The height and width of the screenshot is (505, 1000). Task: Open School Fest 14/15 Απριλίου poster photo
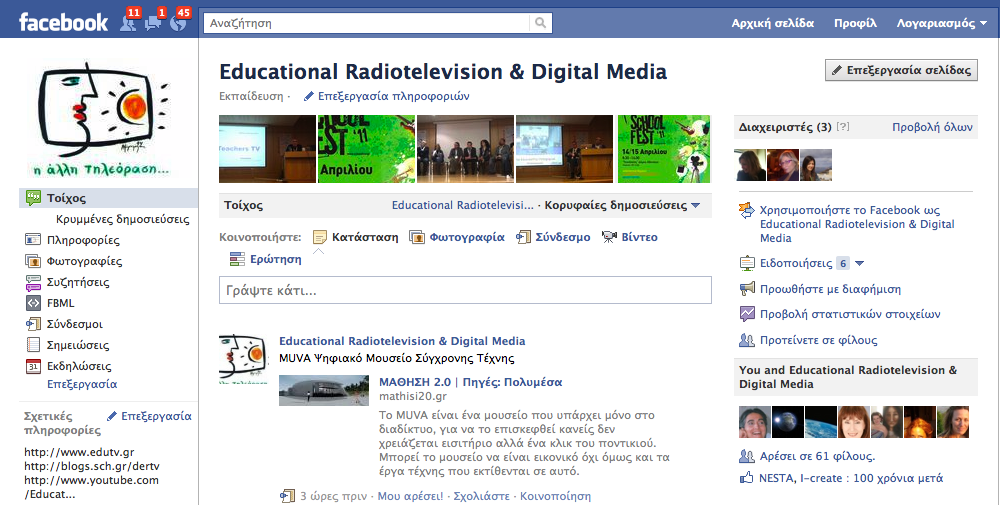tap(663, 149)
